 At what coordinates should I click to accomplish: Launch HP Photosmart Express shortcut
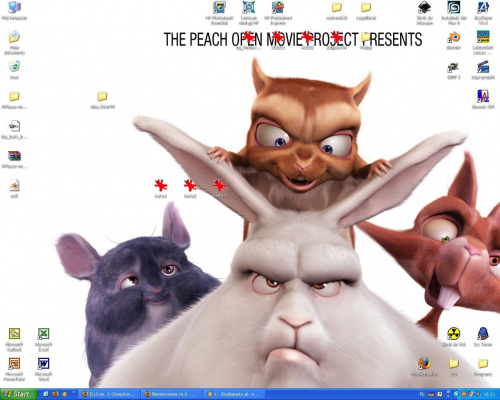278,7
